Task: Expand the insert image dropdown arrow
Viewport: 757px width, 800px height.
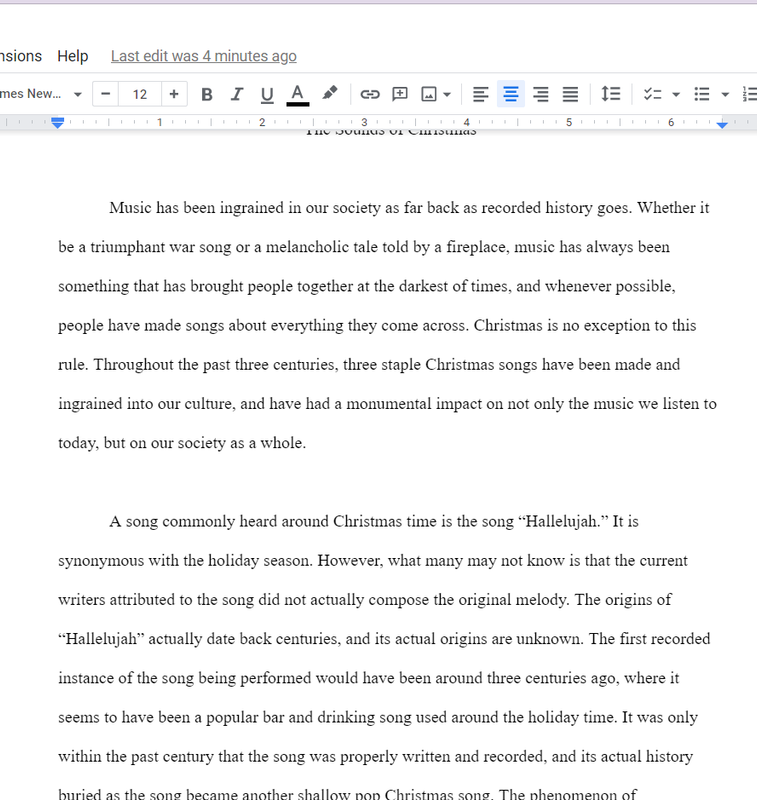Action: [447, 94]
